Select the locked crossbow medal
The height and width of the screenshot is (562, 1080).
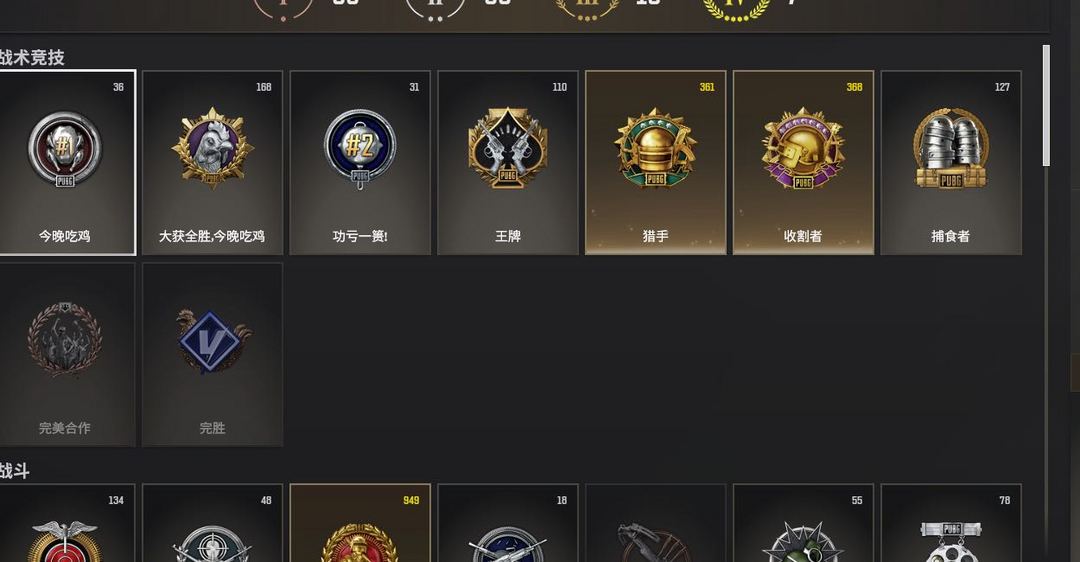click(x=656, y=523)
